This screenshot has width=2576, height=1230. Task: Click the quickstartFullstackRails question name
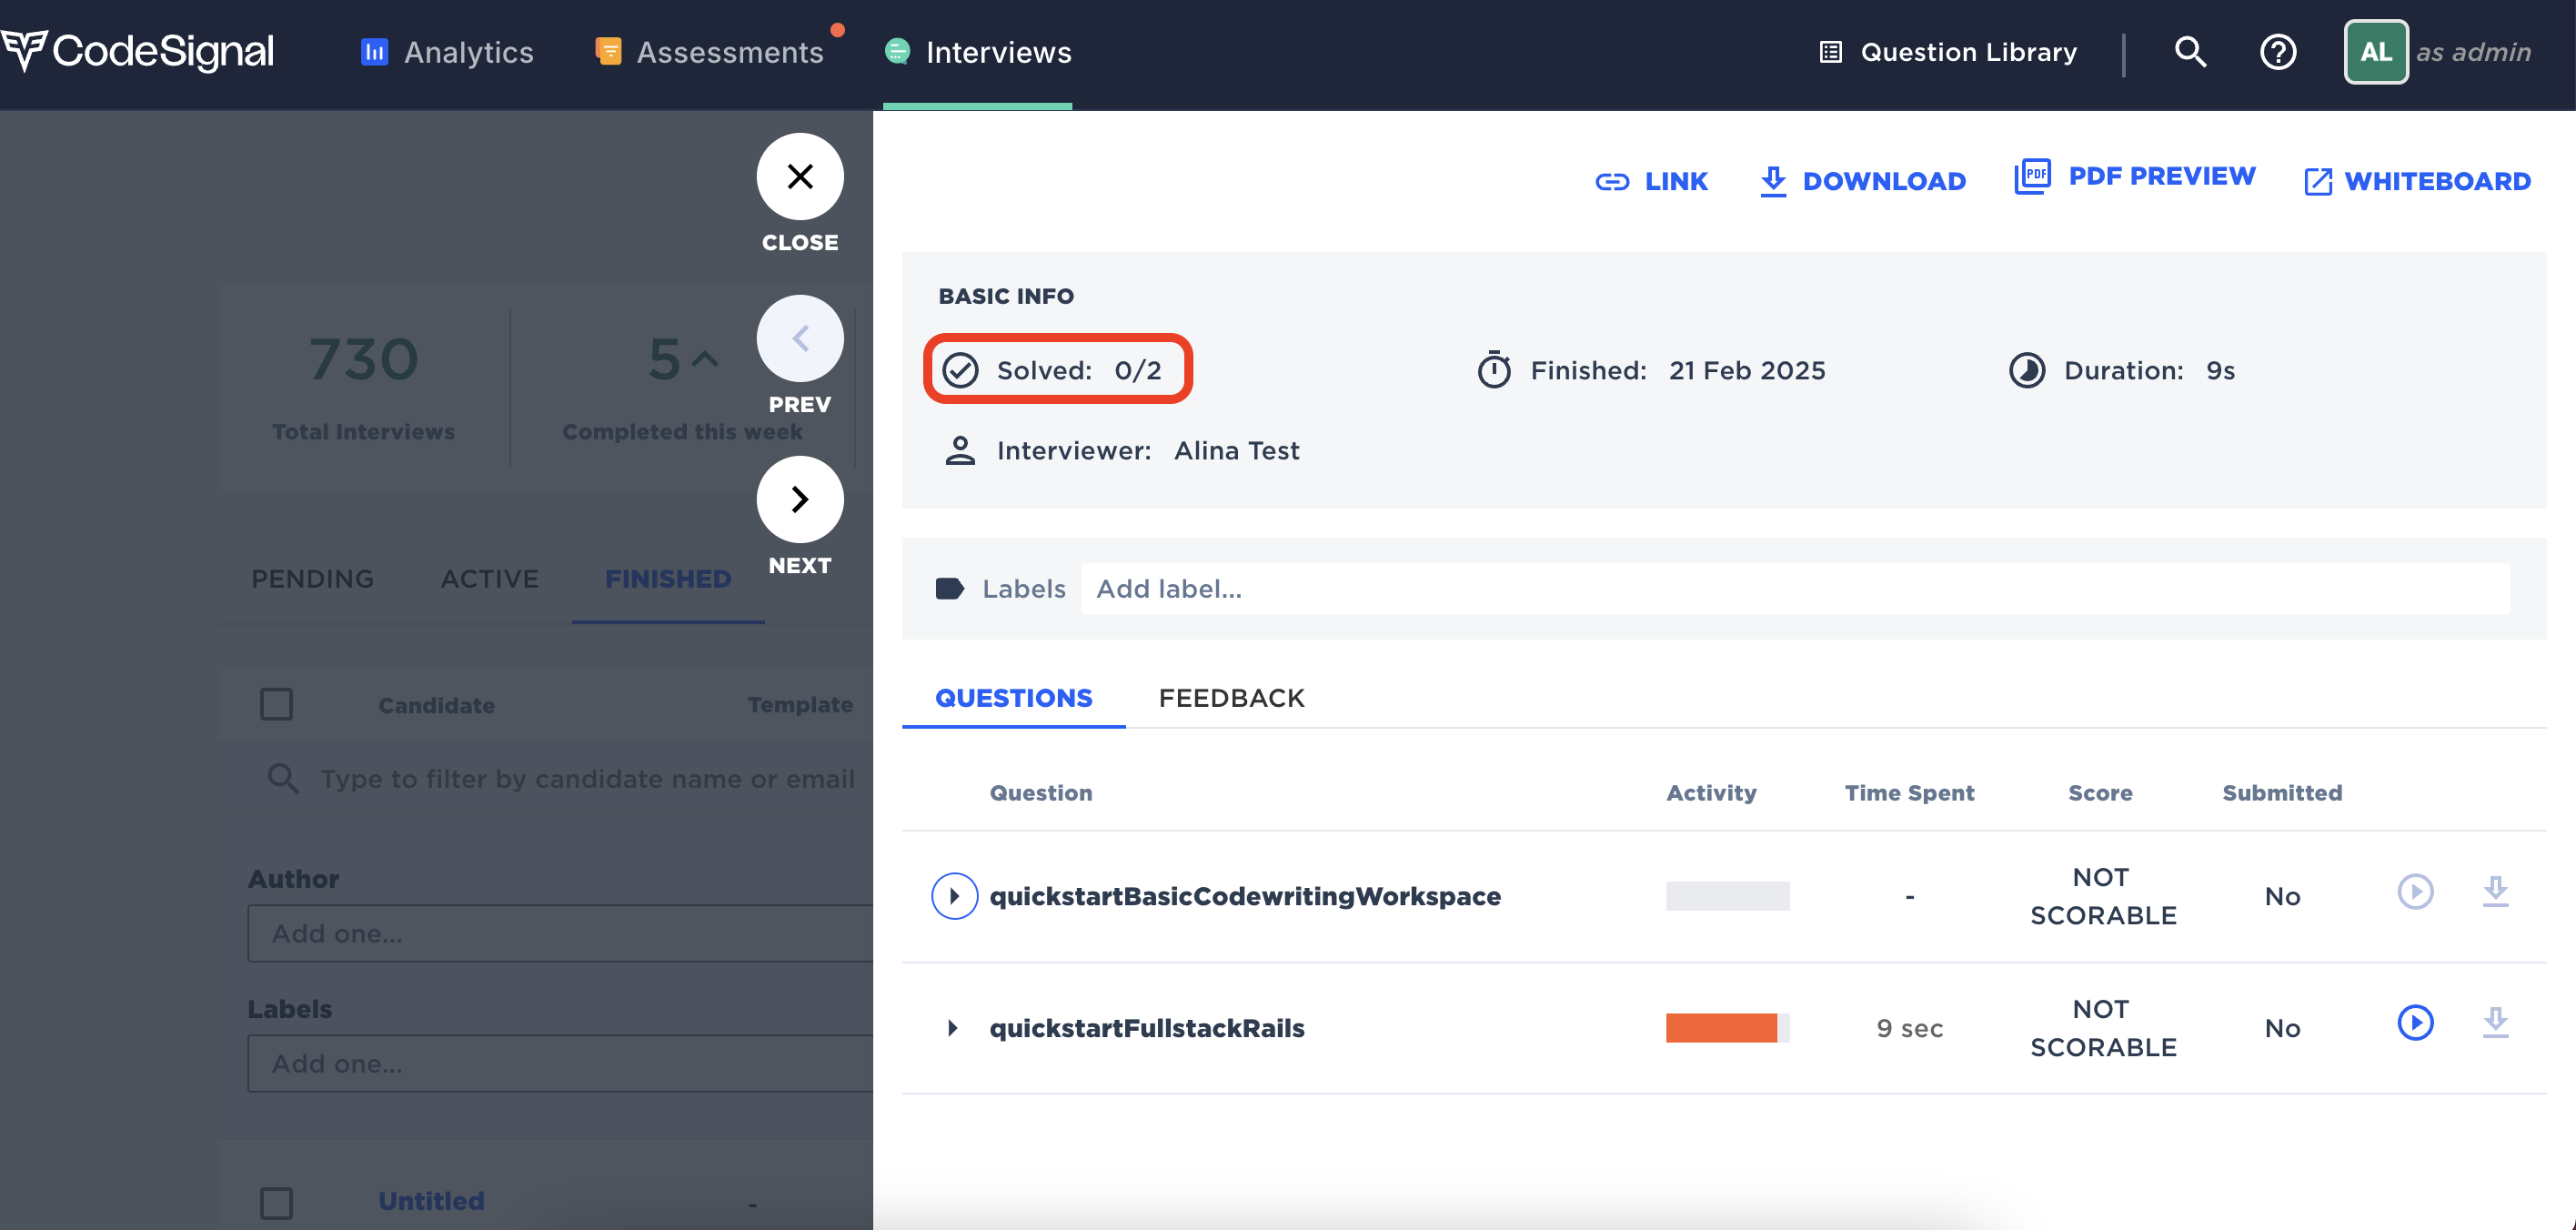click(x=1147, y=1028)
